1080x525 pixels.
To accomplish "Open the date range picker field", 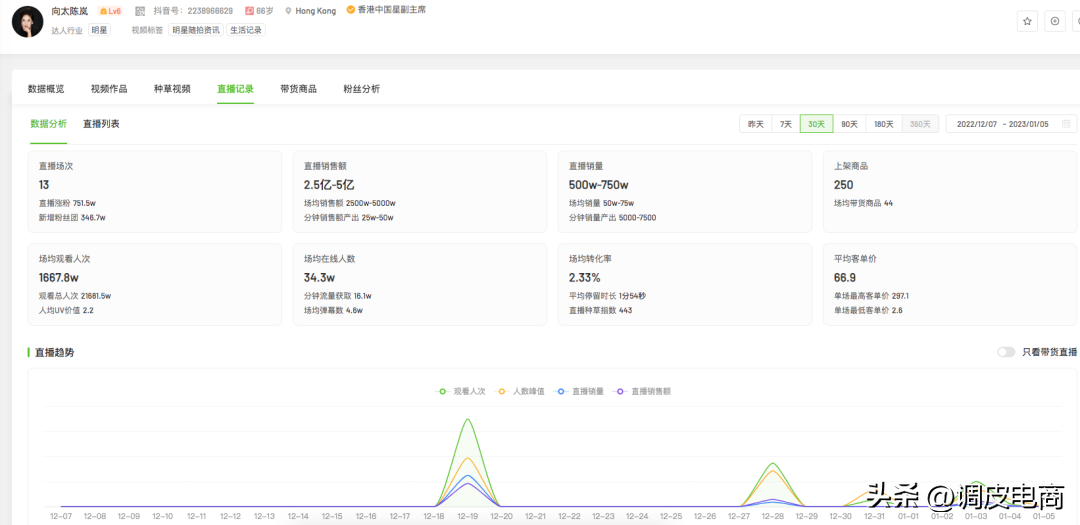I will 1011,124.
